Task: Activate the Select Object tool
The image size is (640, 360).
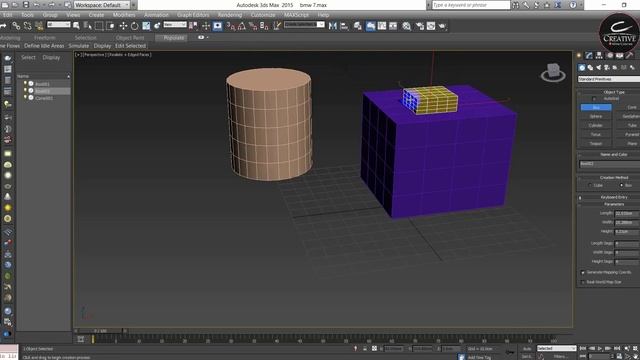Action: click(76, 26)
